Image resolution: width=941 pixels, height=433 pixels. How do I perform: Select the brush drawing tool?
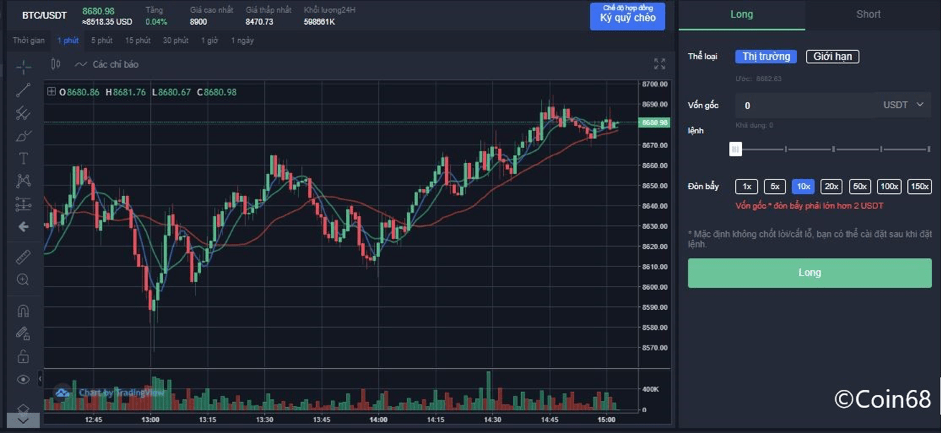[23, 136]
